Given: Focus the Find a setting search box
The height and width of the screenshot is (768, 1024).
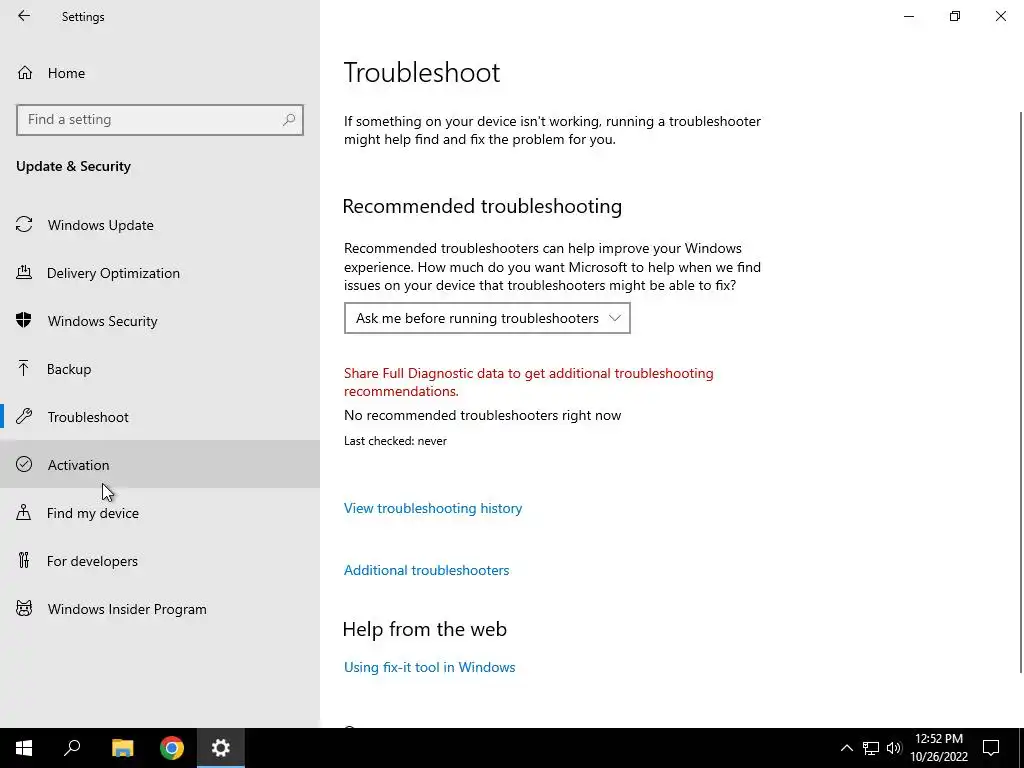Looking at the screenshot, I should pos(160,120).
